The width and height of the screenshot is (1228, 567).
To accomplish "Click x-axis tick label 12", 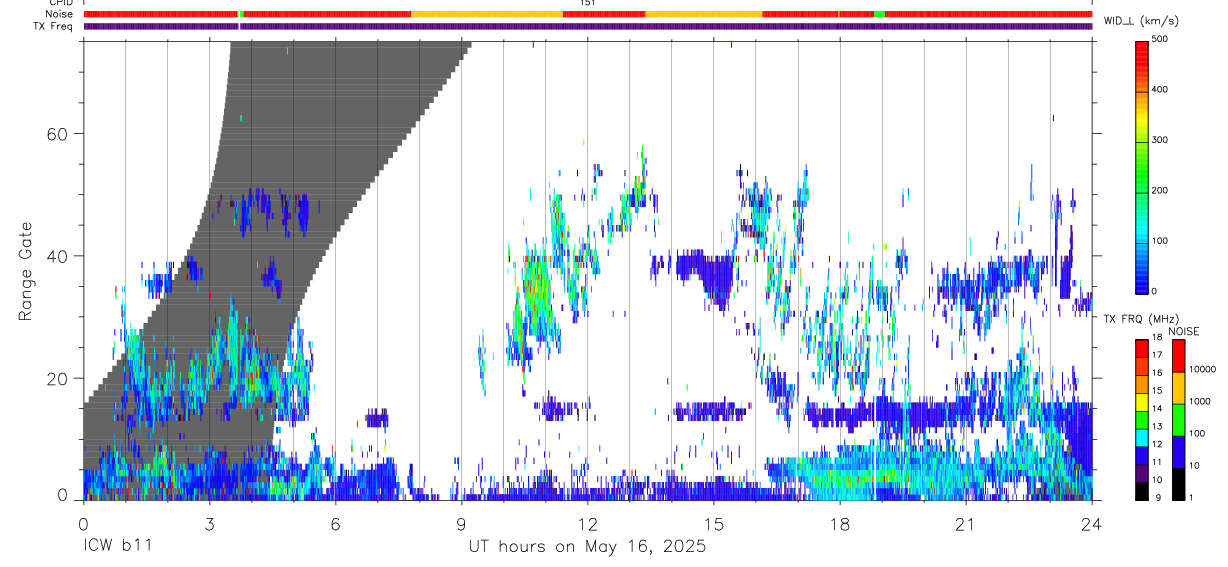I will [x=588, y=525].
